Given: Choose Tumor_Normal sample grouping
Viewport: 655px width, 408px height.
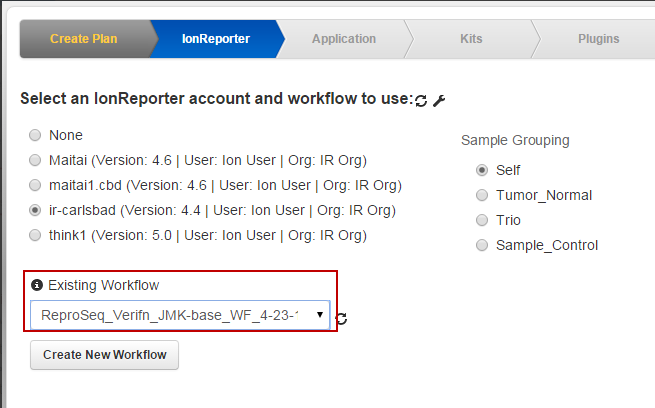Looking at the screenshot, I should click(483, 195).
